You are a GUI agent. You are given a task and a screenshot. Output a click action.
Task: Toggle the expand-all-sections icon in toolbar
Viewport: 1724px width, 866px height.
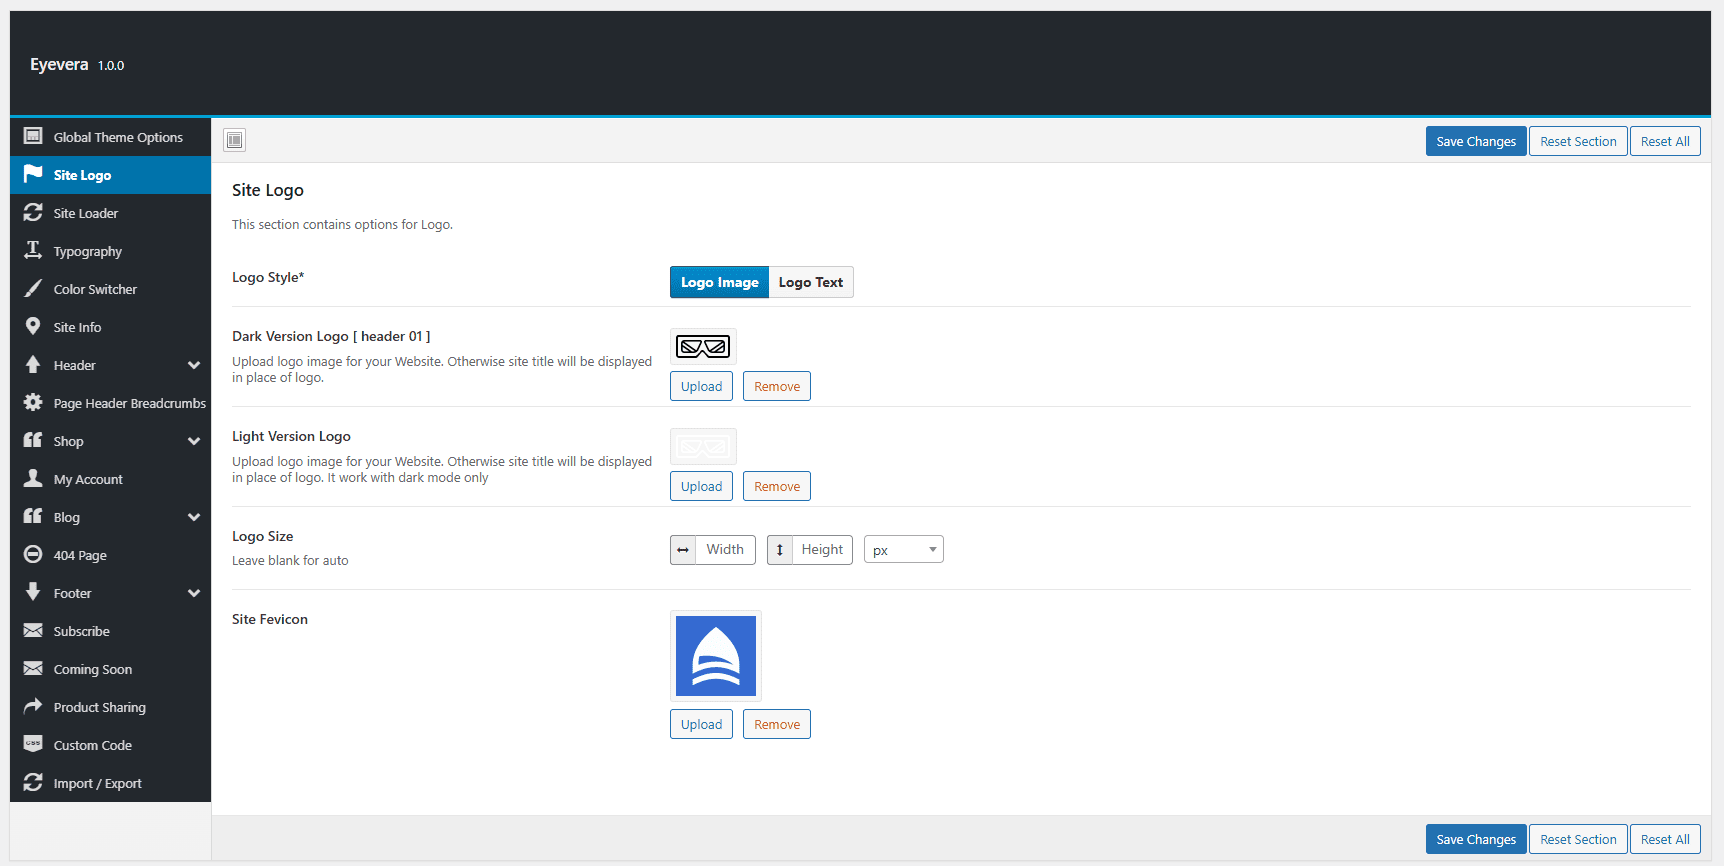coord(235,140)
